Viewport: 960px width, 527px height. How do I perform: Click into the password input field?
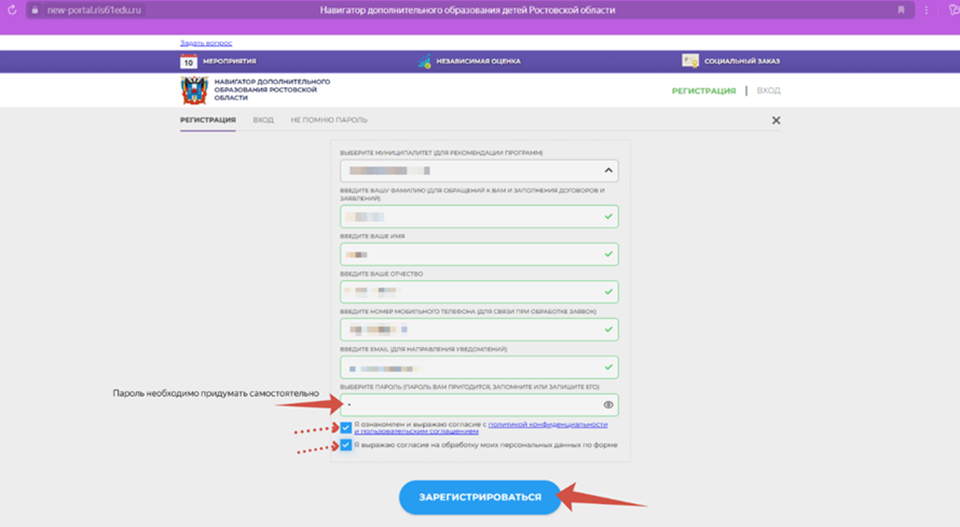click(470, 405)
